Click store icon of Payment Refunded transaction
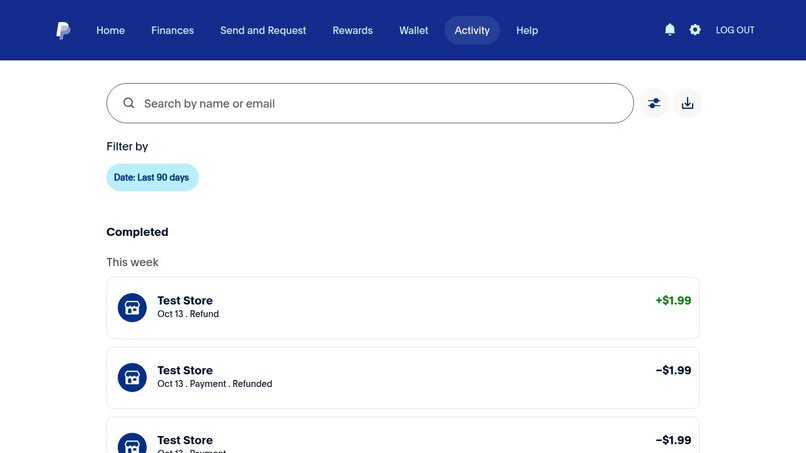806x453 pixels. pos(132,377)
